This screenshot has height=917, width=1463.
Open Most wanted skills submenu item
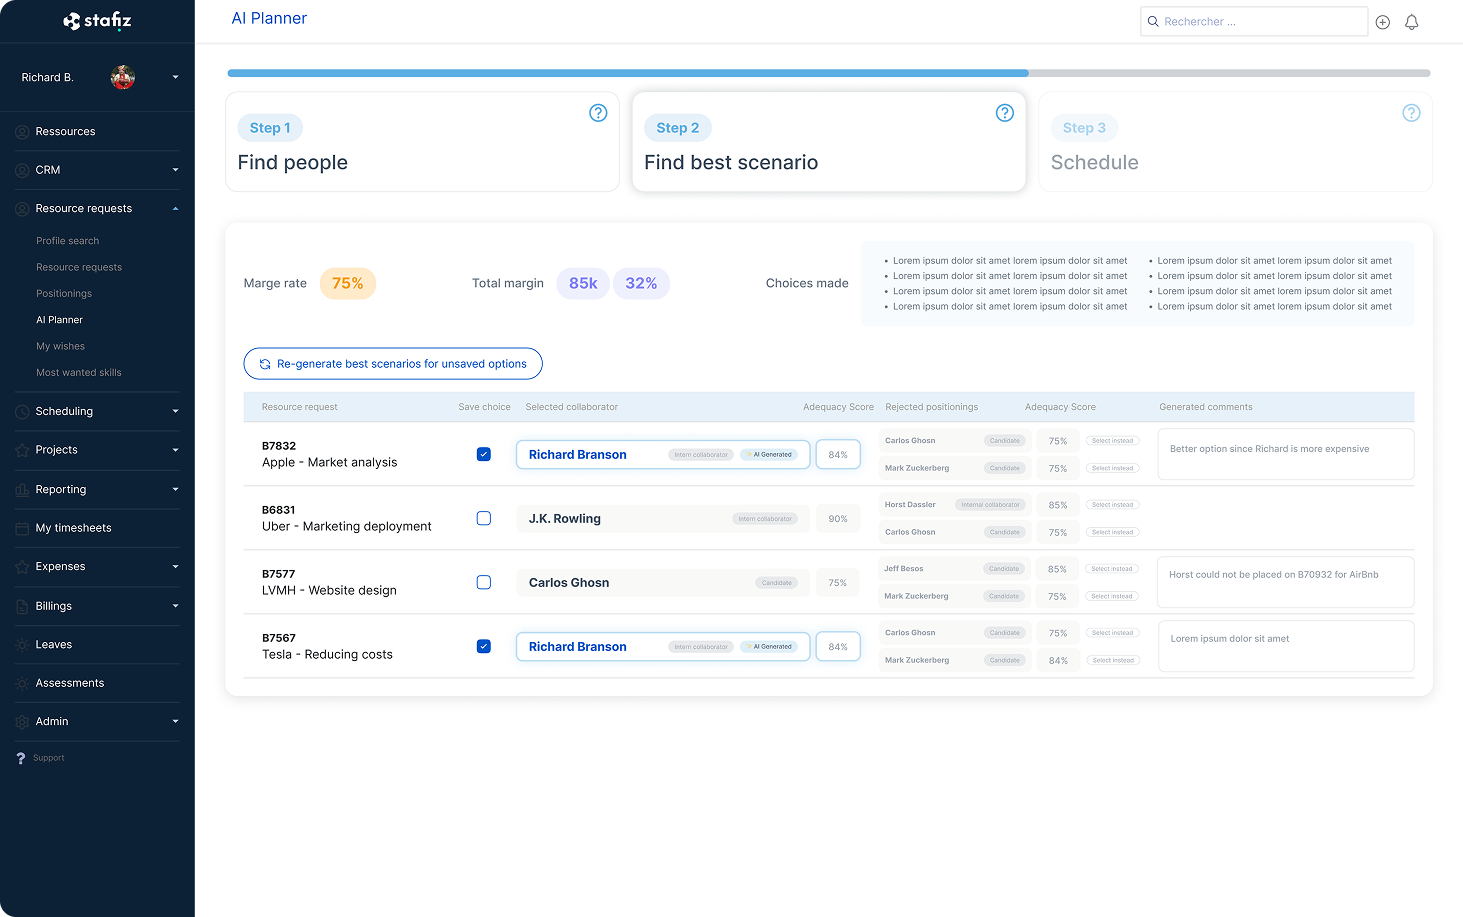pyautogui.click(x=79, y=373)
